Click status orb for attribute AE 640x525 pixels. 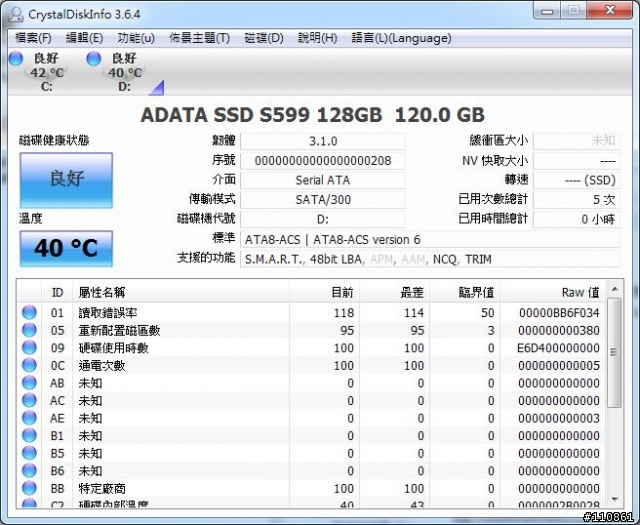[x=29, y=418]
